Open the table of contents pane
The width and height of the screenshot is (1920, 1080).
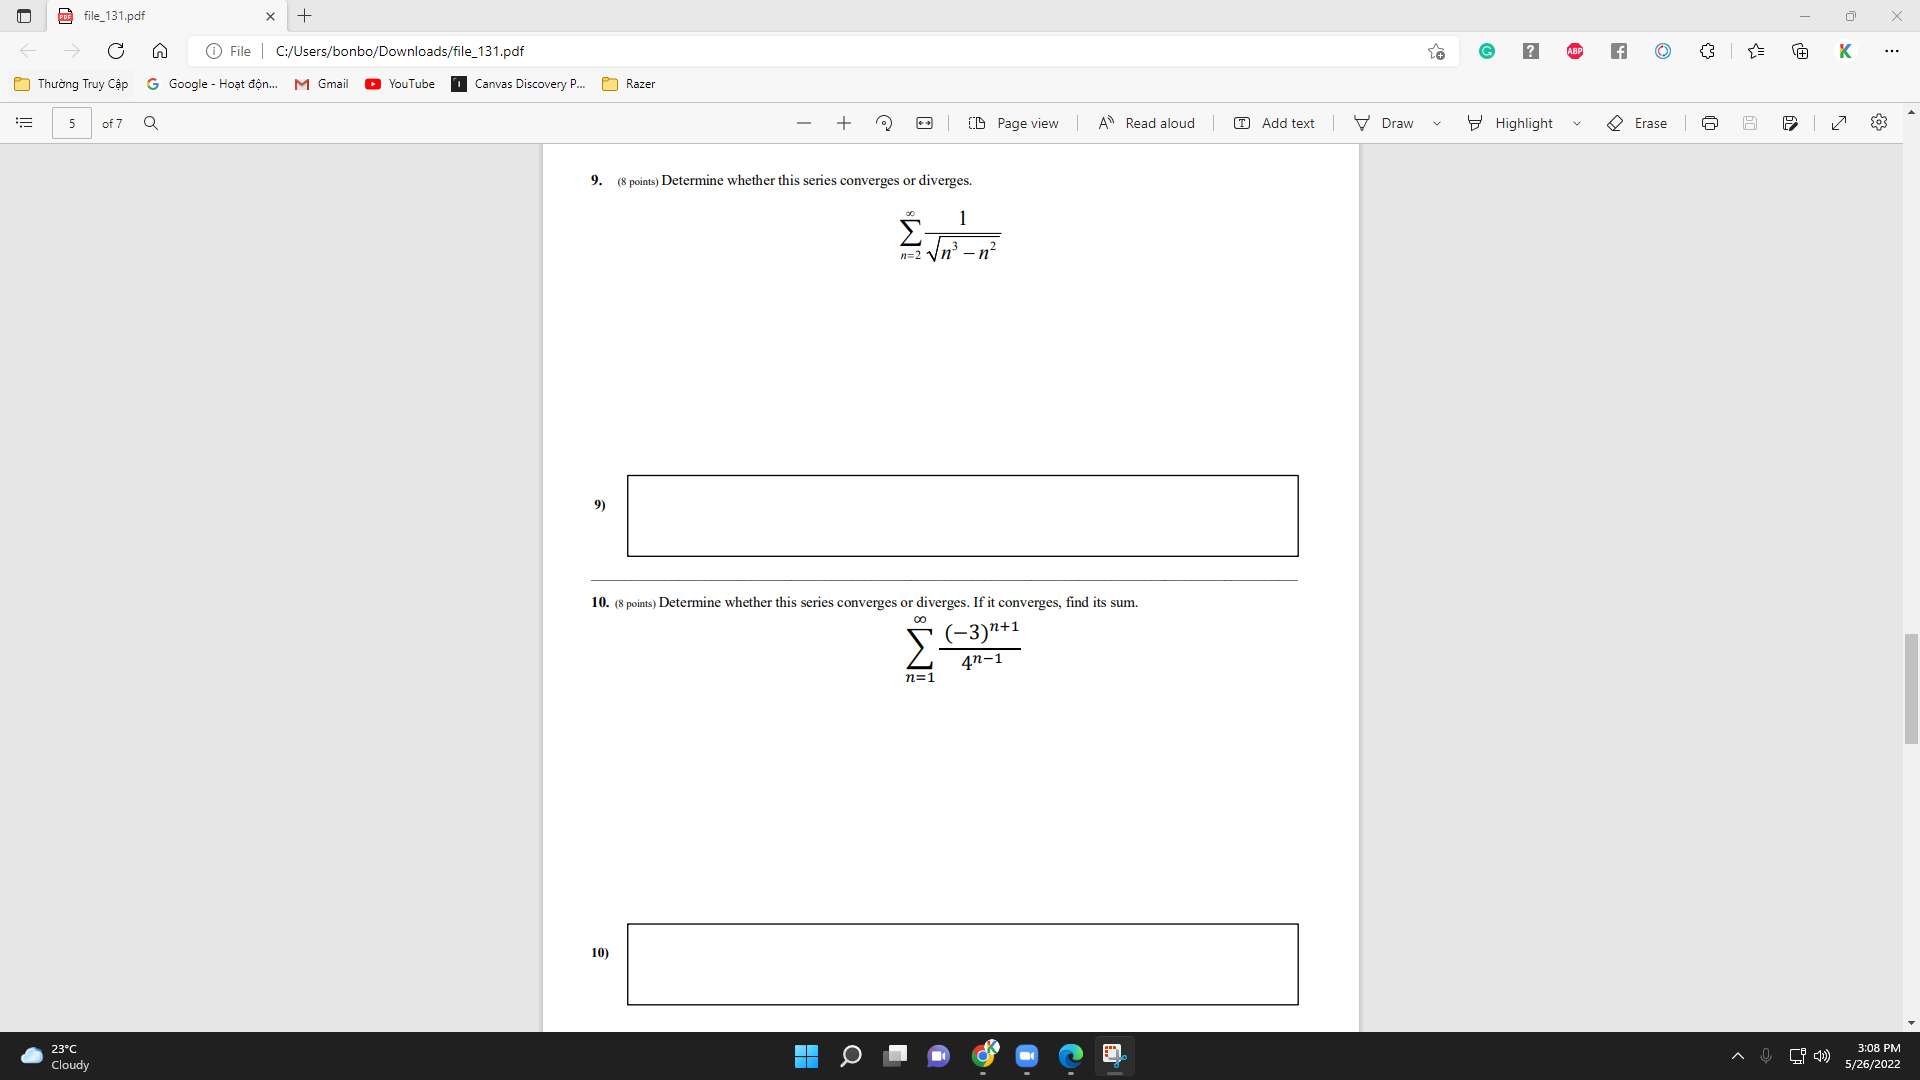coord(24,122)
